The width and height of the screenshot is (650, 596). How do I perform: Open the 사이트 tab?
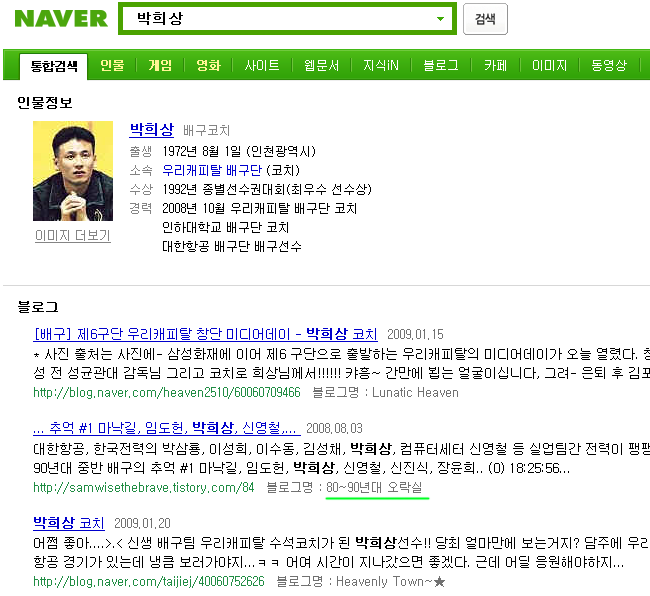click(262, 65)
